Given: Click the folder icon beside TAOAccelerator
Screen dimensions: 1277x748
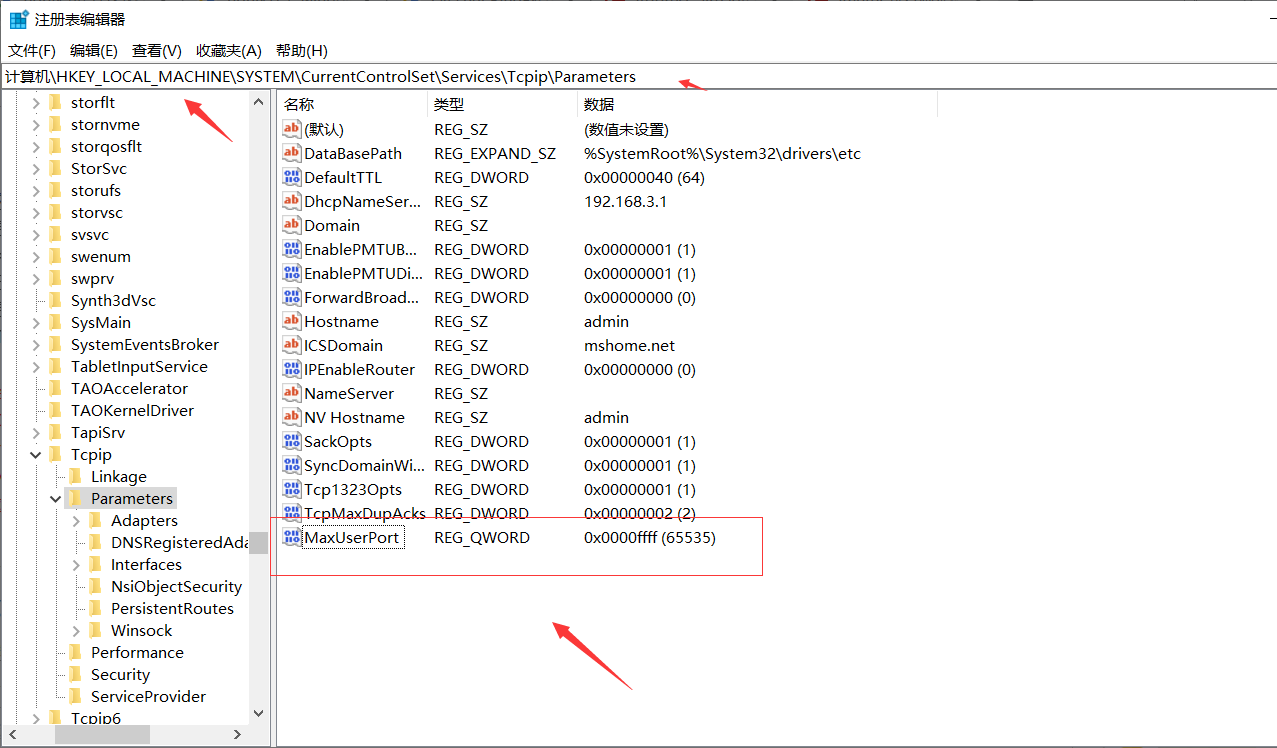Looking at the screenshot, I should (x=55, y=388).
